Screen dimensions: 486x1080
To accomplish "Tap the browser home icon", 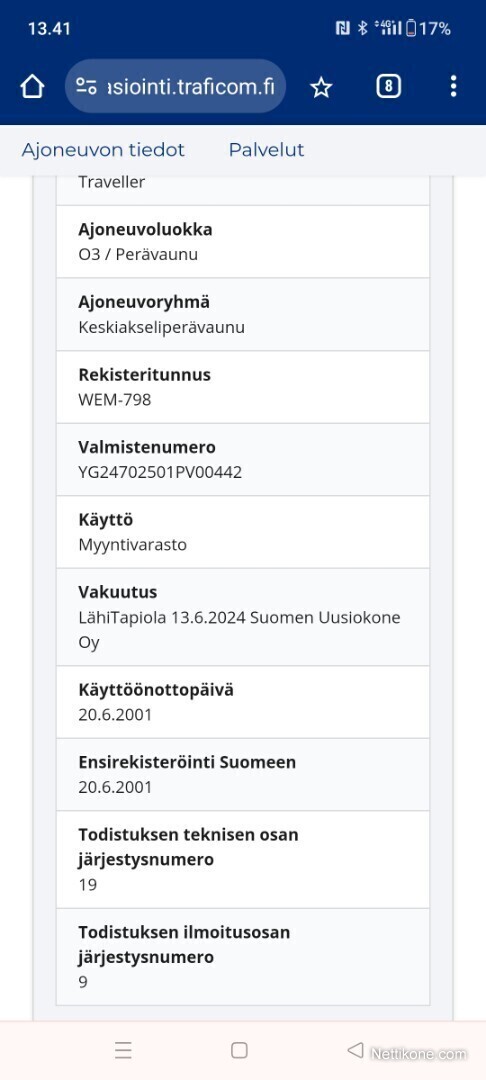I will (32, 87).
